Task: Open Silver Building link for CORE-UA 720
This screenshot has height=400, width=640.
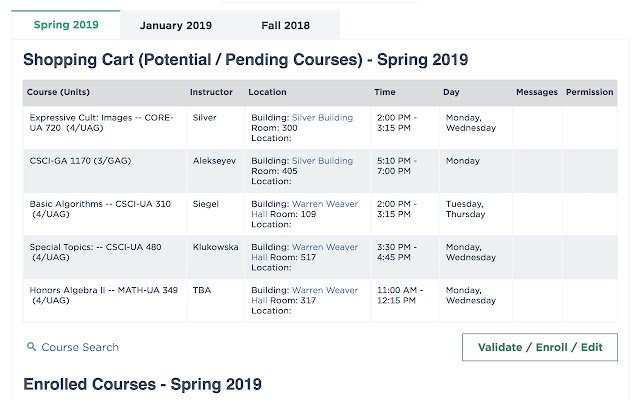Action: [x=322, y=118]
